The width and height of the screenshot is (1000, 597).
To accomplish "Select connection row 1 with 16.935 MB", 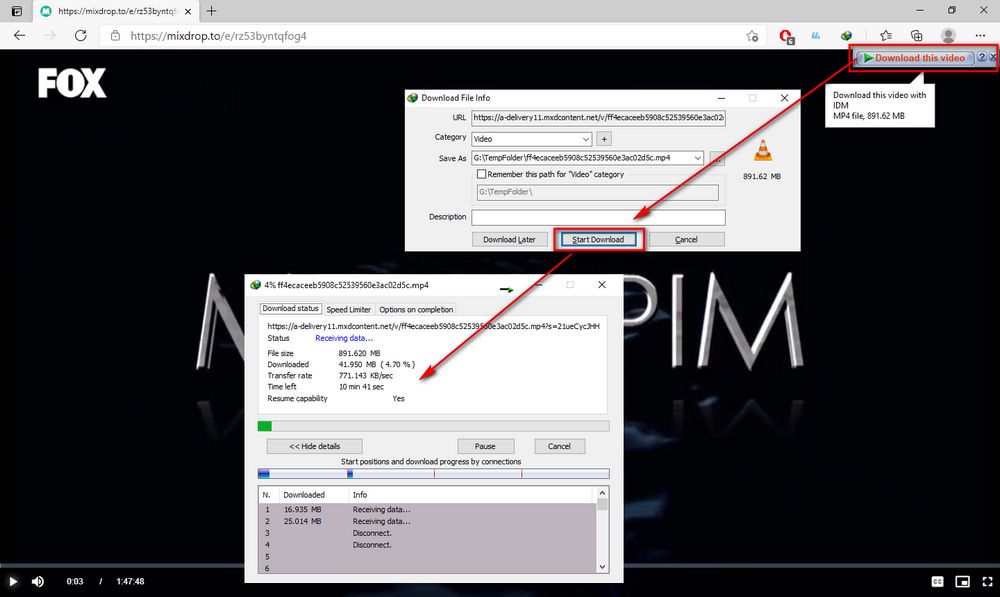I will point(427,510).
